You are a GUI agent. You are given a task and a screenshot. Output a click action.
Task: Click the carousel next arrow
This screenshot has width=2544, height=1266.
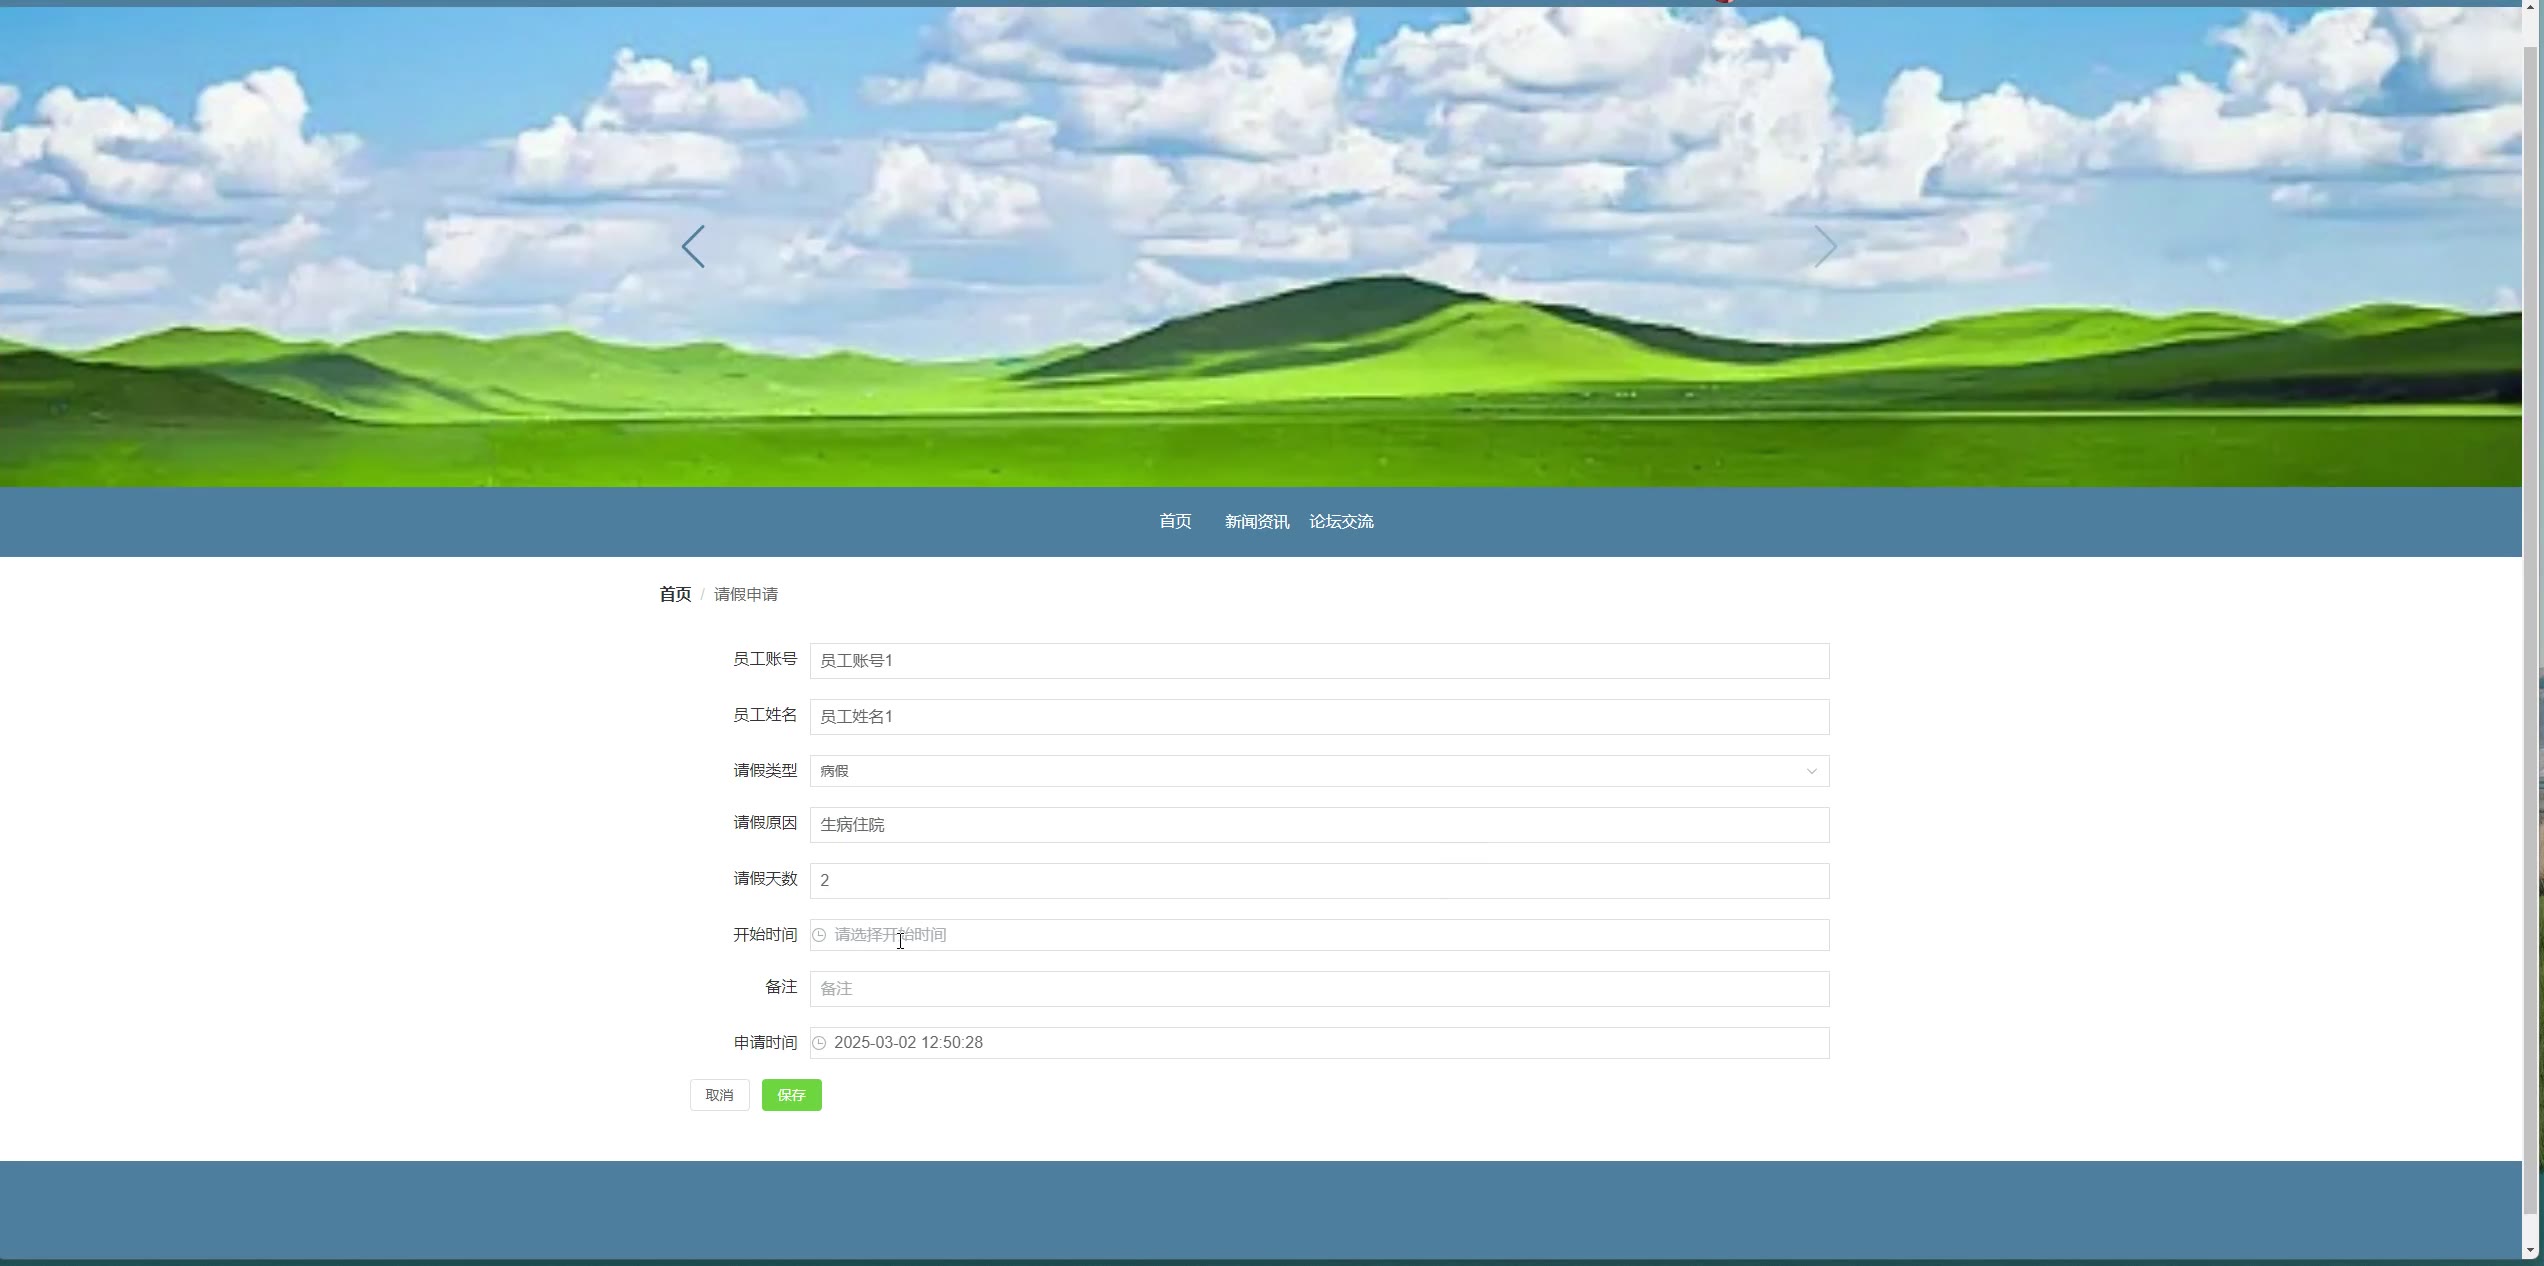point(1825,246)
